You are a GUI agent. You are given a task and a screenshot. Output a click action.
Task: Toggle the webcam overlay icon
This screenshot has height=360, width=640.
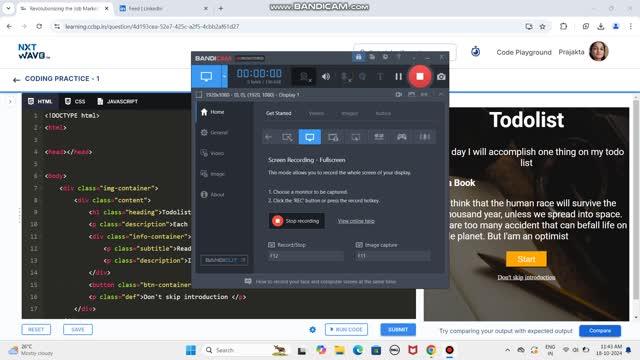coord(304,76)
